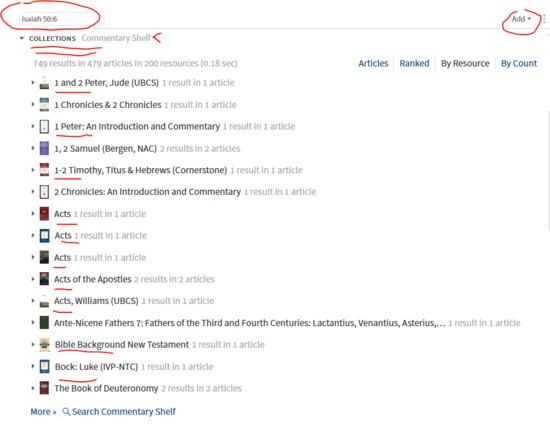Viewport: 550px width, 425px height.
Task: Expand the Acts, Williams (UBCS) row
Action: [x=33, y=301]
